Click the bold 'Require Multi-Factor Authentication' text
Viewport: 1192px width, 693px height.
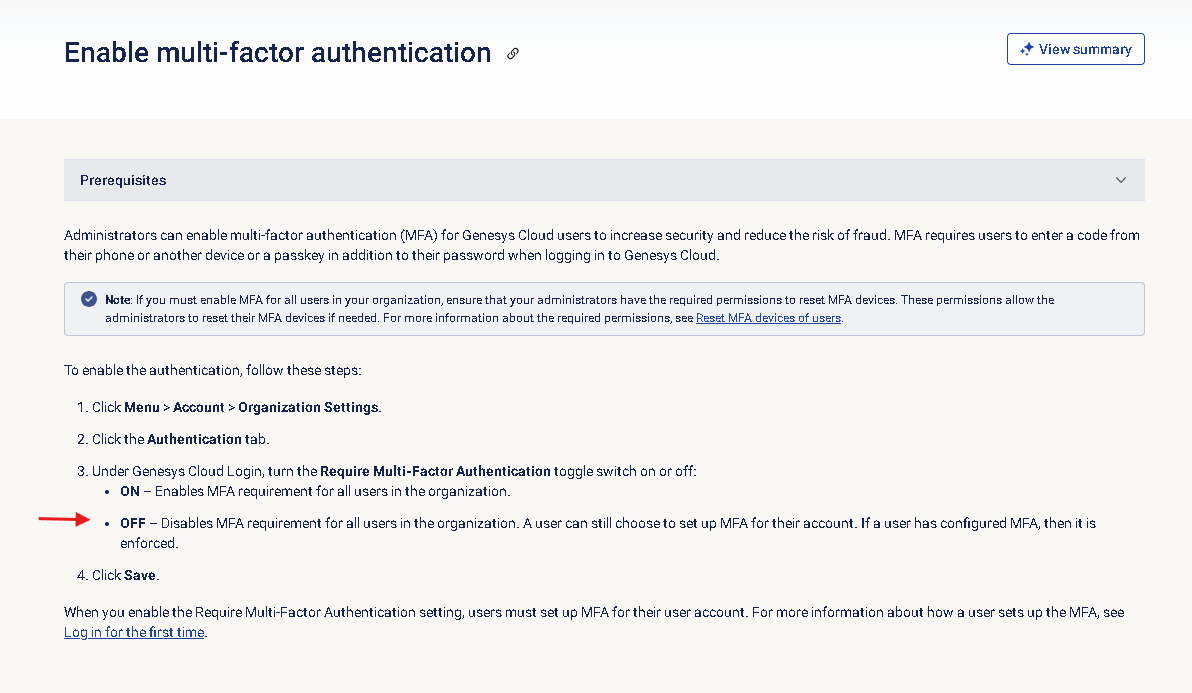(x=435, y=471)
